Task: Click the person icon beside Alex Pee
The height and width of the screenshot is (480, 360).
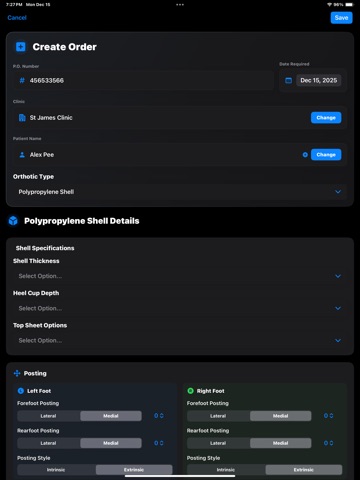Action: click(x=22, y=155)
